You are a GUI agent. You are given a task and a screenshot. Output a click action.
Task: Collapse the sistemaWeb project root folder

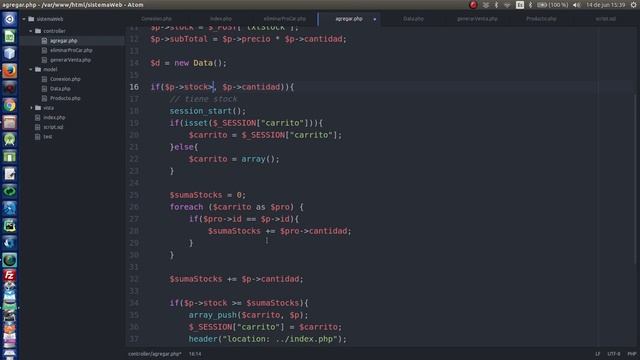pyautogui.click(x=24, y=19)
